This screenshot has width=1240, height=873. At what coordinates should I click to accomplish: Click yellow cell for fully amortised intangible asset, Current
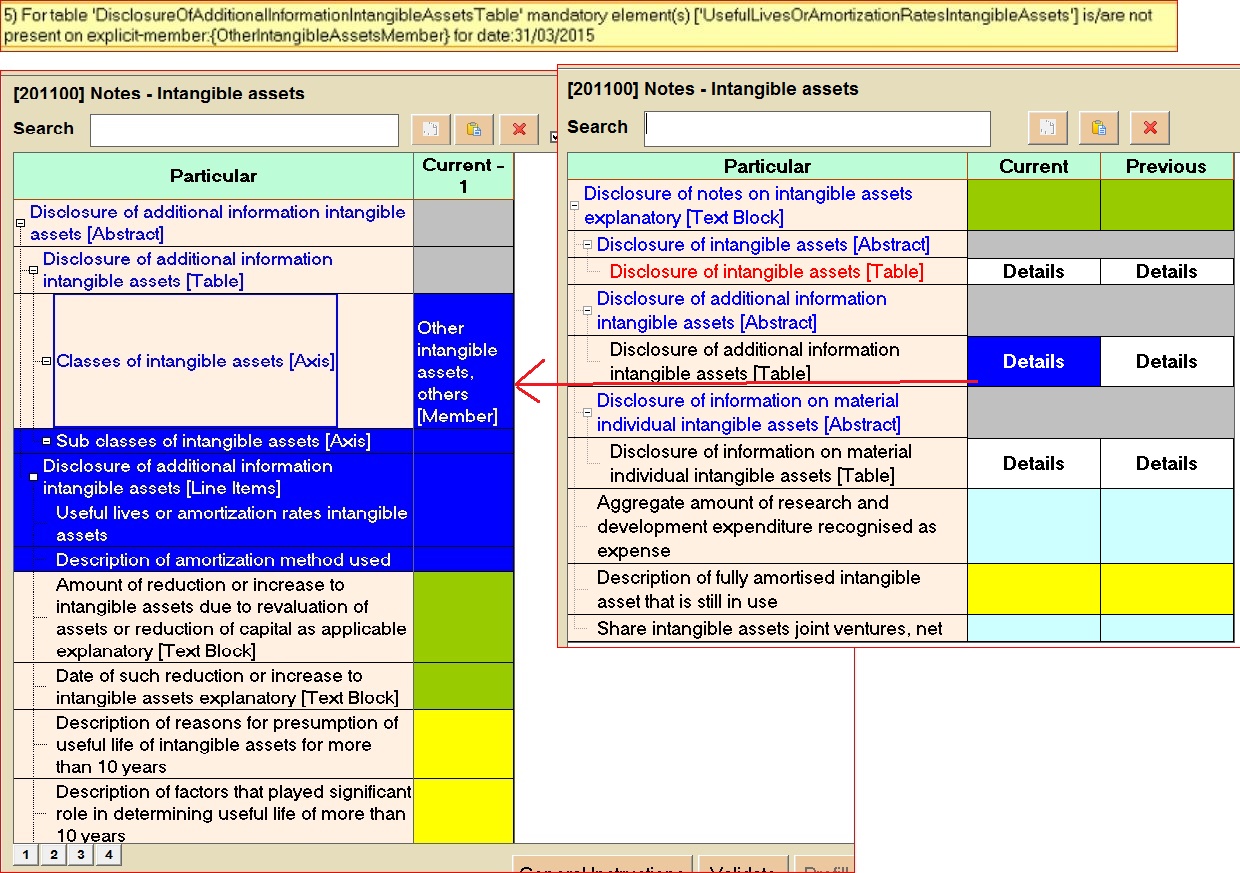pyautogui.click(x=1033, y=590)
